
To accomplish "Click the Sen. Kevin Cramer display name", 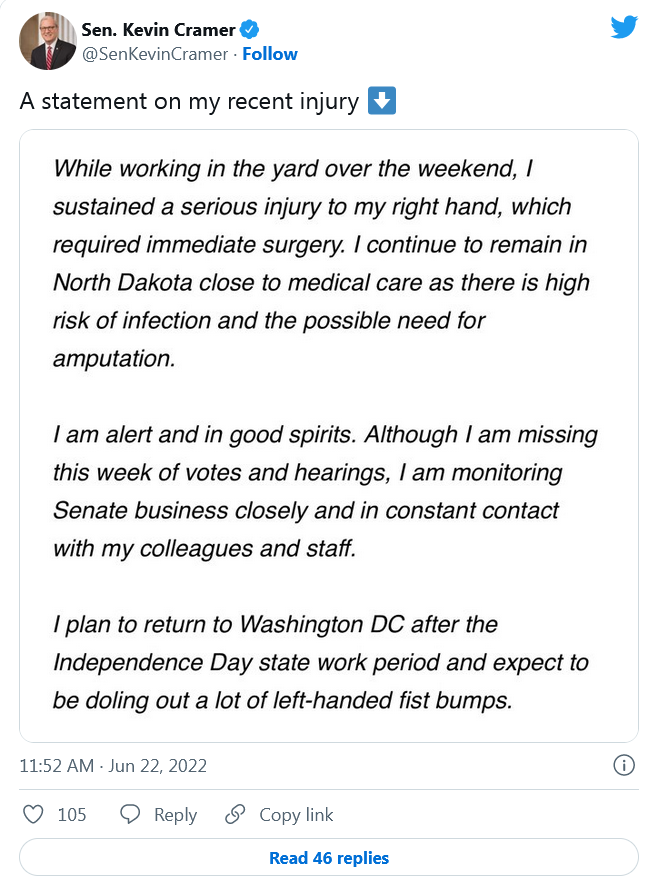I will 159,30.
